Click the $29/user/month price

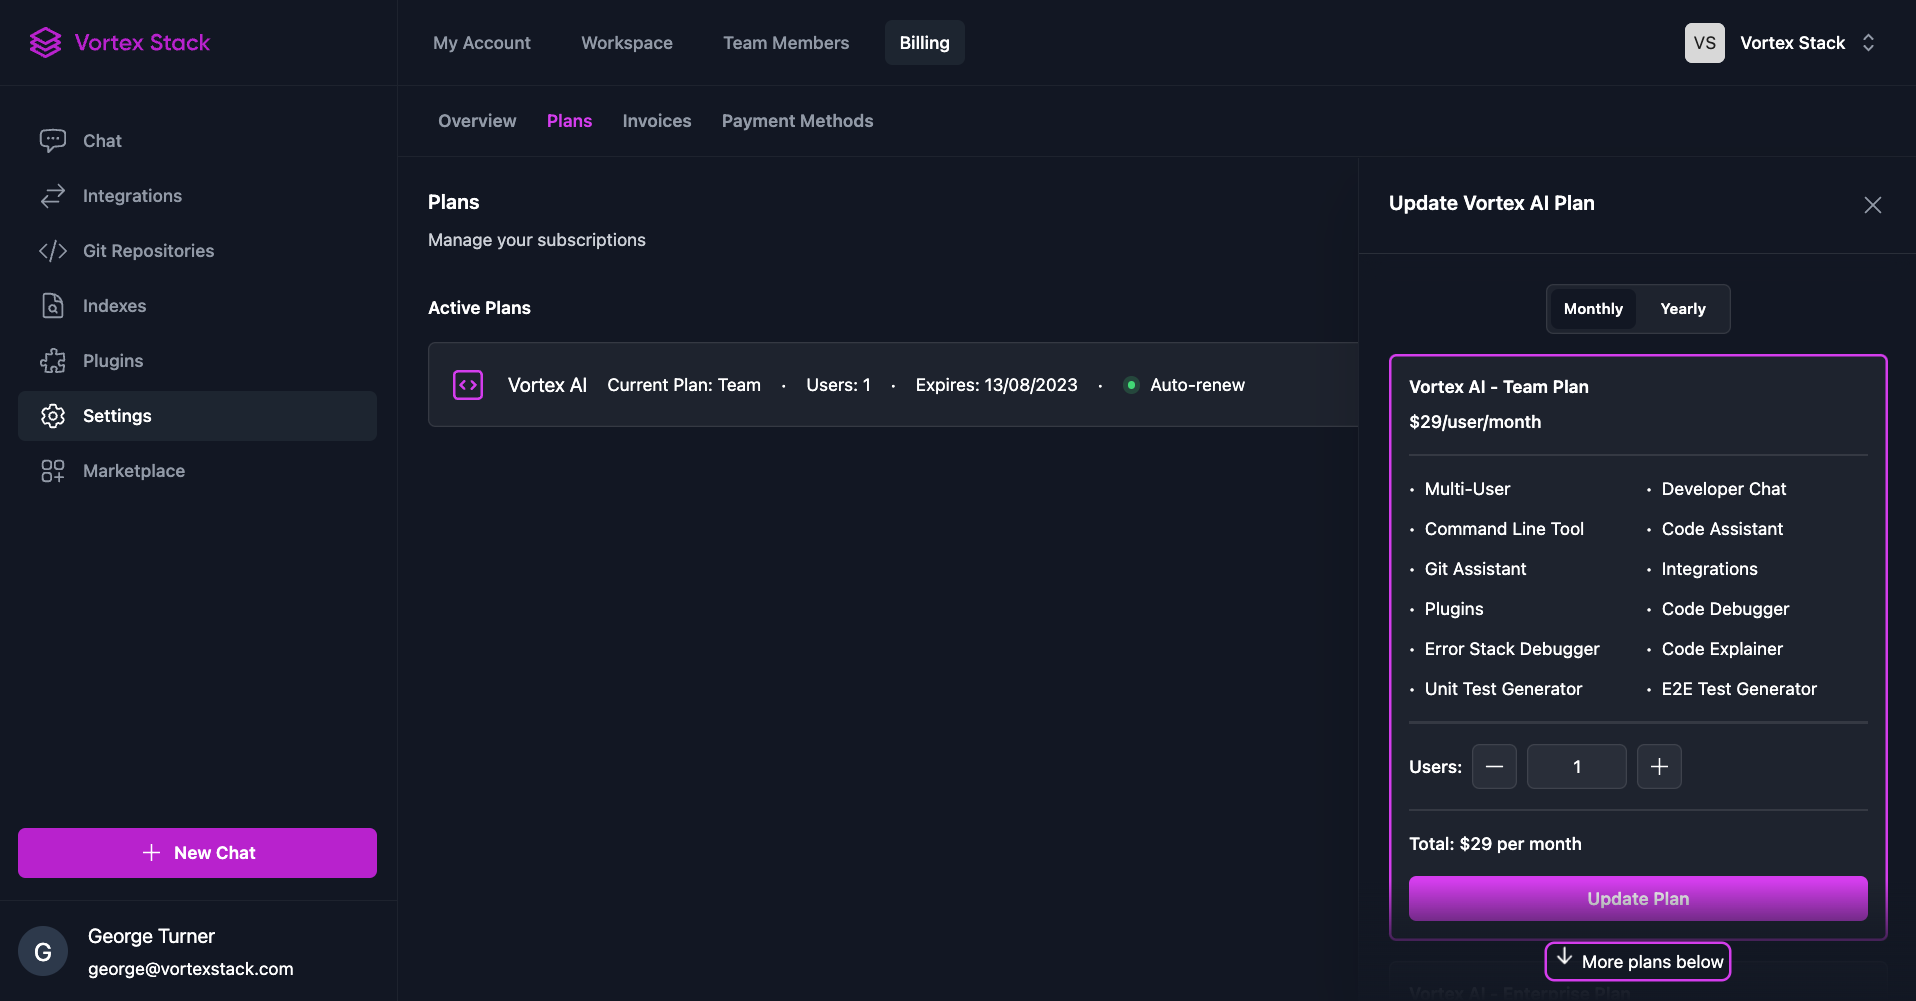[1475, 422]
